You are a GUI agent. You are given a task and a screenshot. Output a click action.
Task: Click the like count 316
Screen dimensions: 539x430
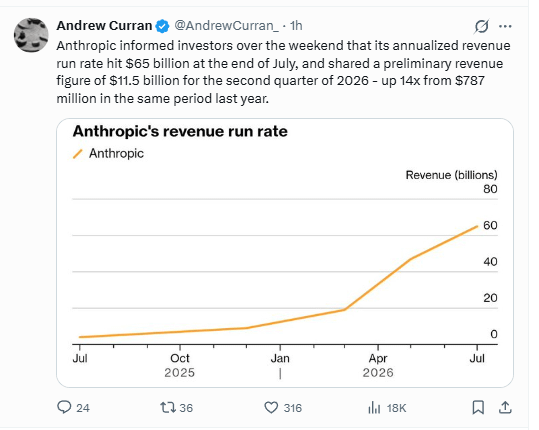[x=293, y=408]
